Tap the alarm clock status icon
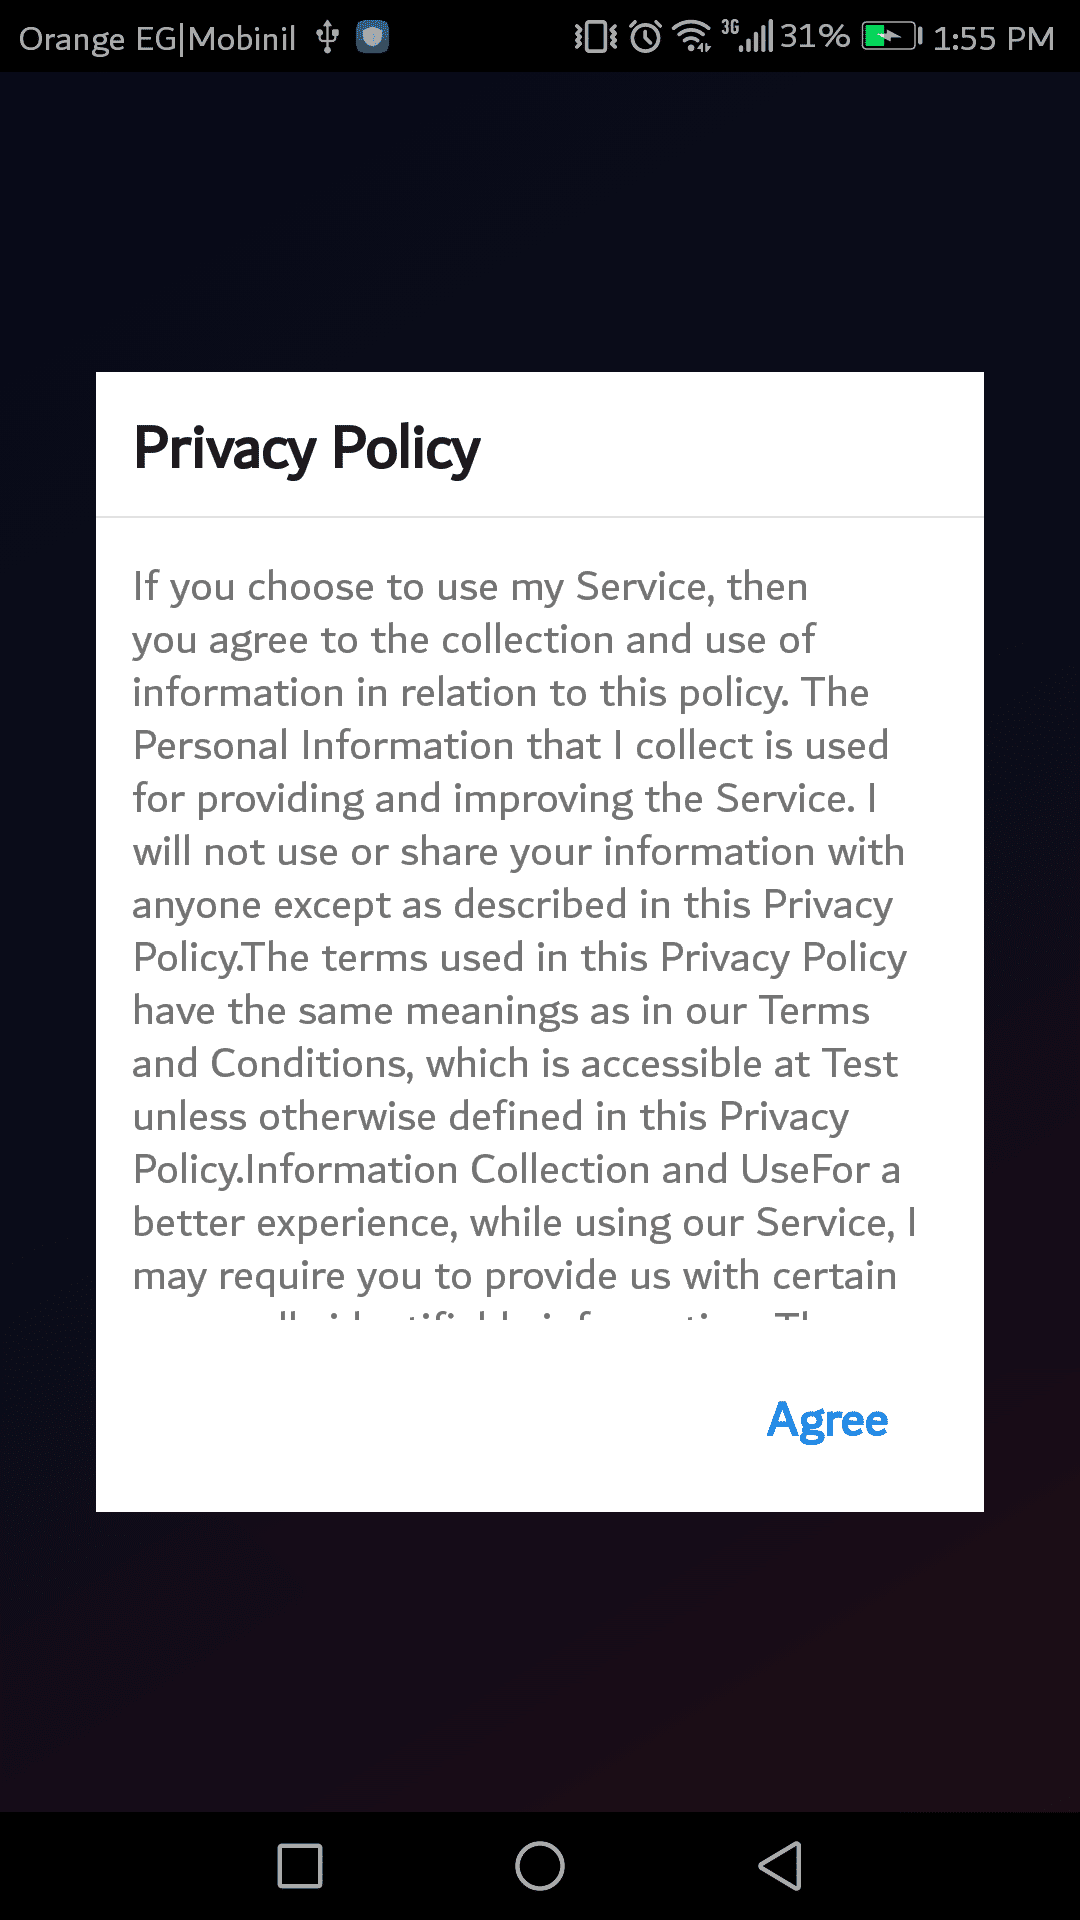The image size is (1080, 1920). (646, 38)
